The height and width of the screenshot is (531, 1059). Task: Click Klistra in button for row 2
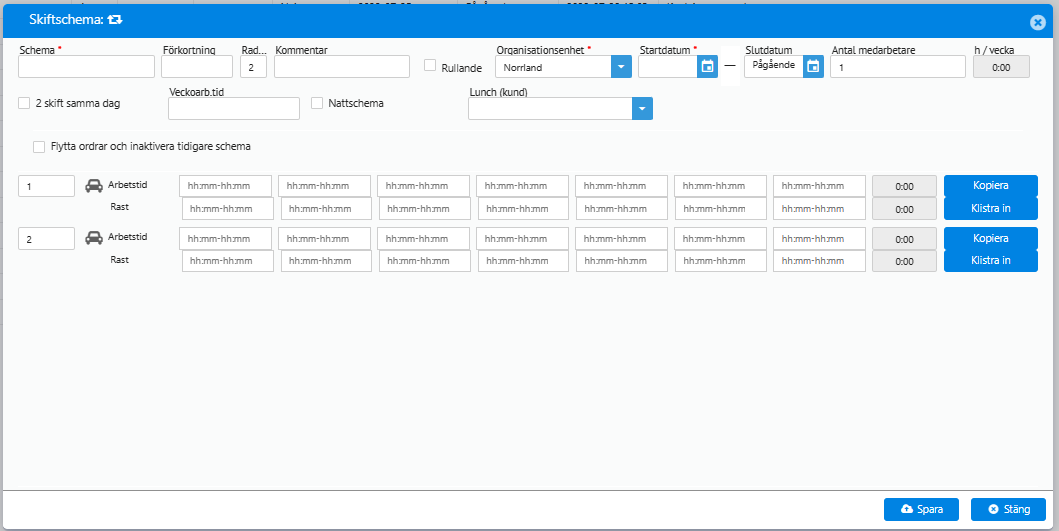point(991,261)
